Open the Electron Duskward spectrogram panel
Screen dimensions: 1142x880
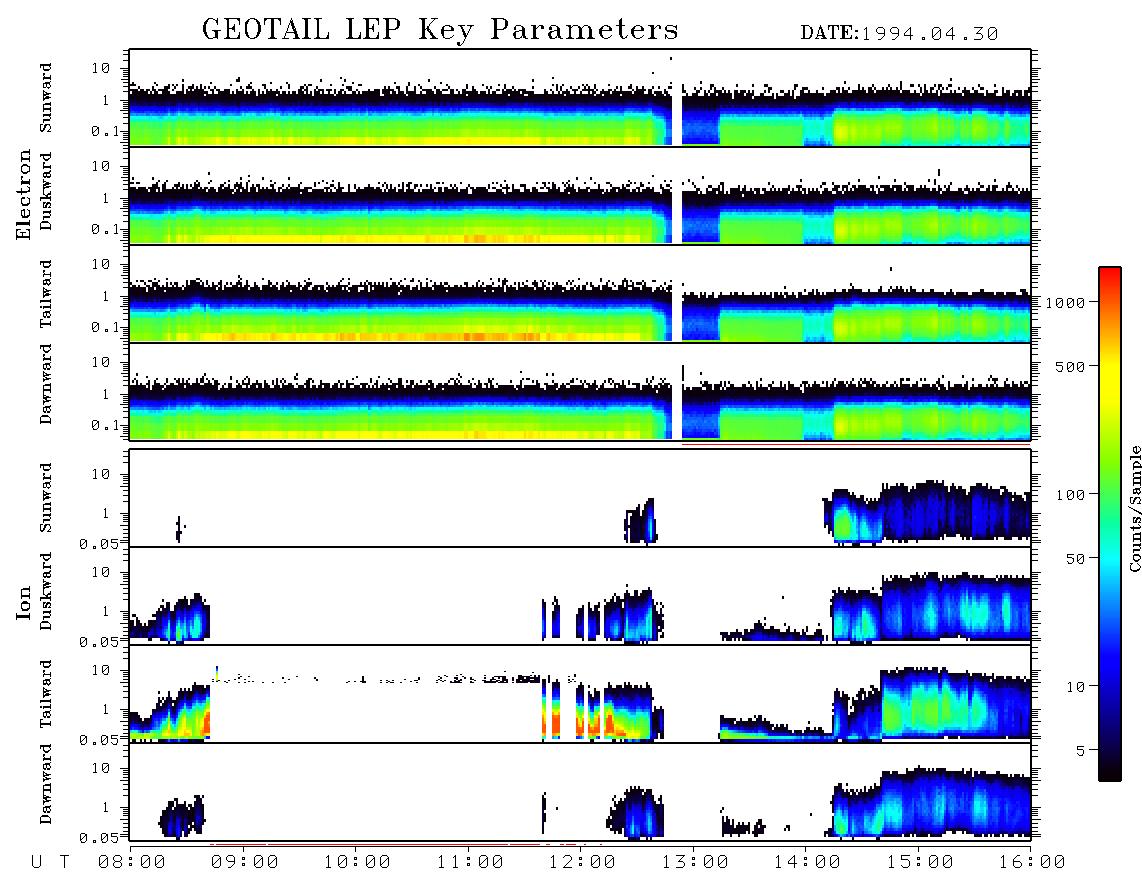click(580, 195)
